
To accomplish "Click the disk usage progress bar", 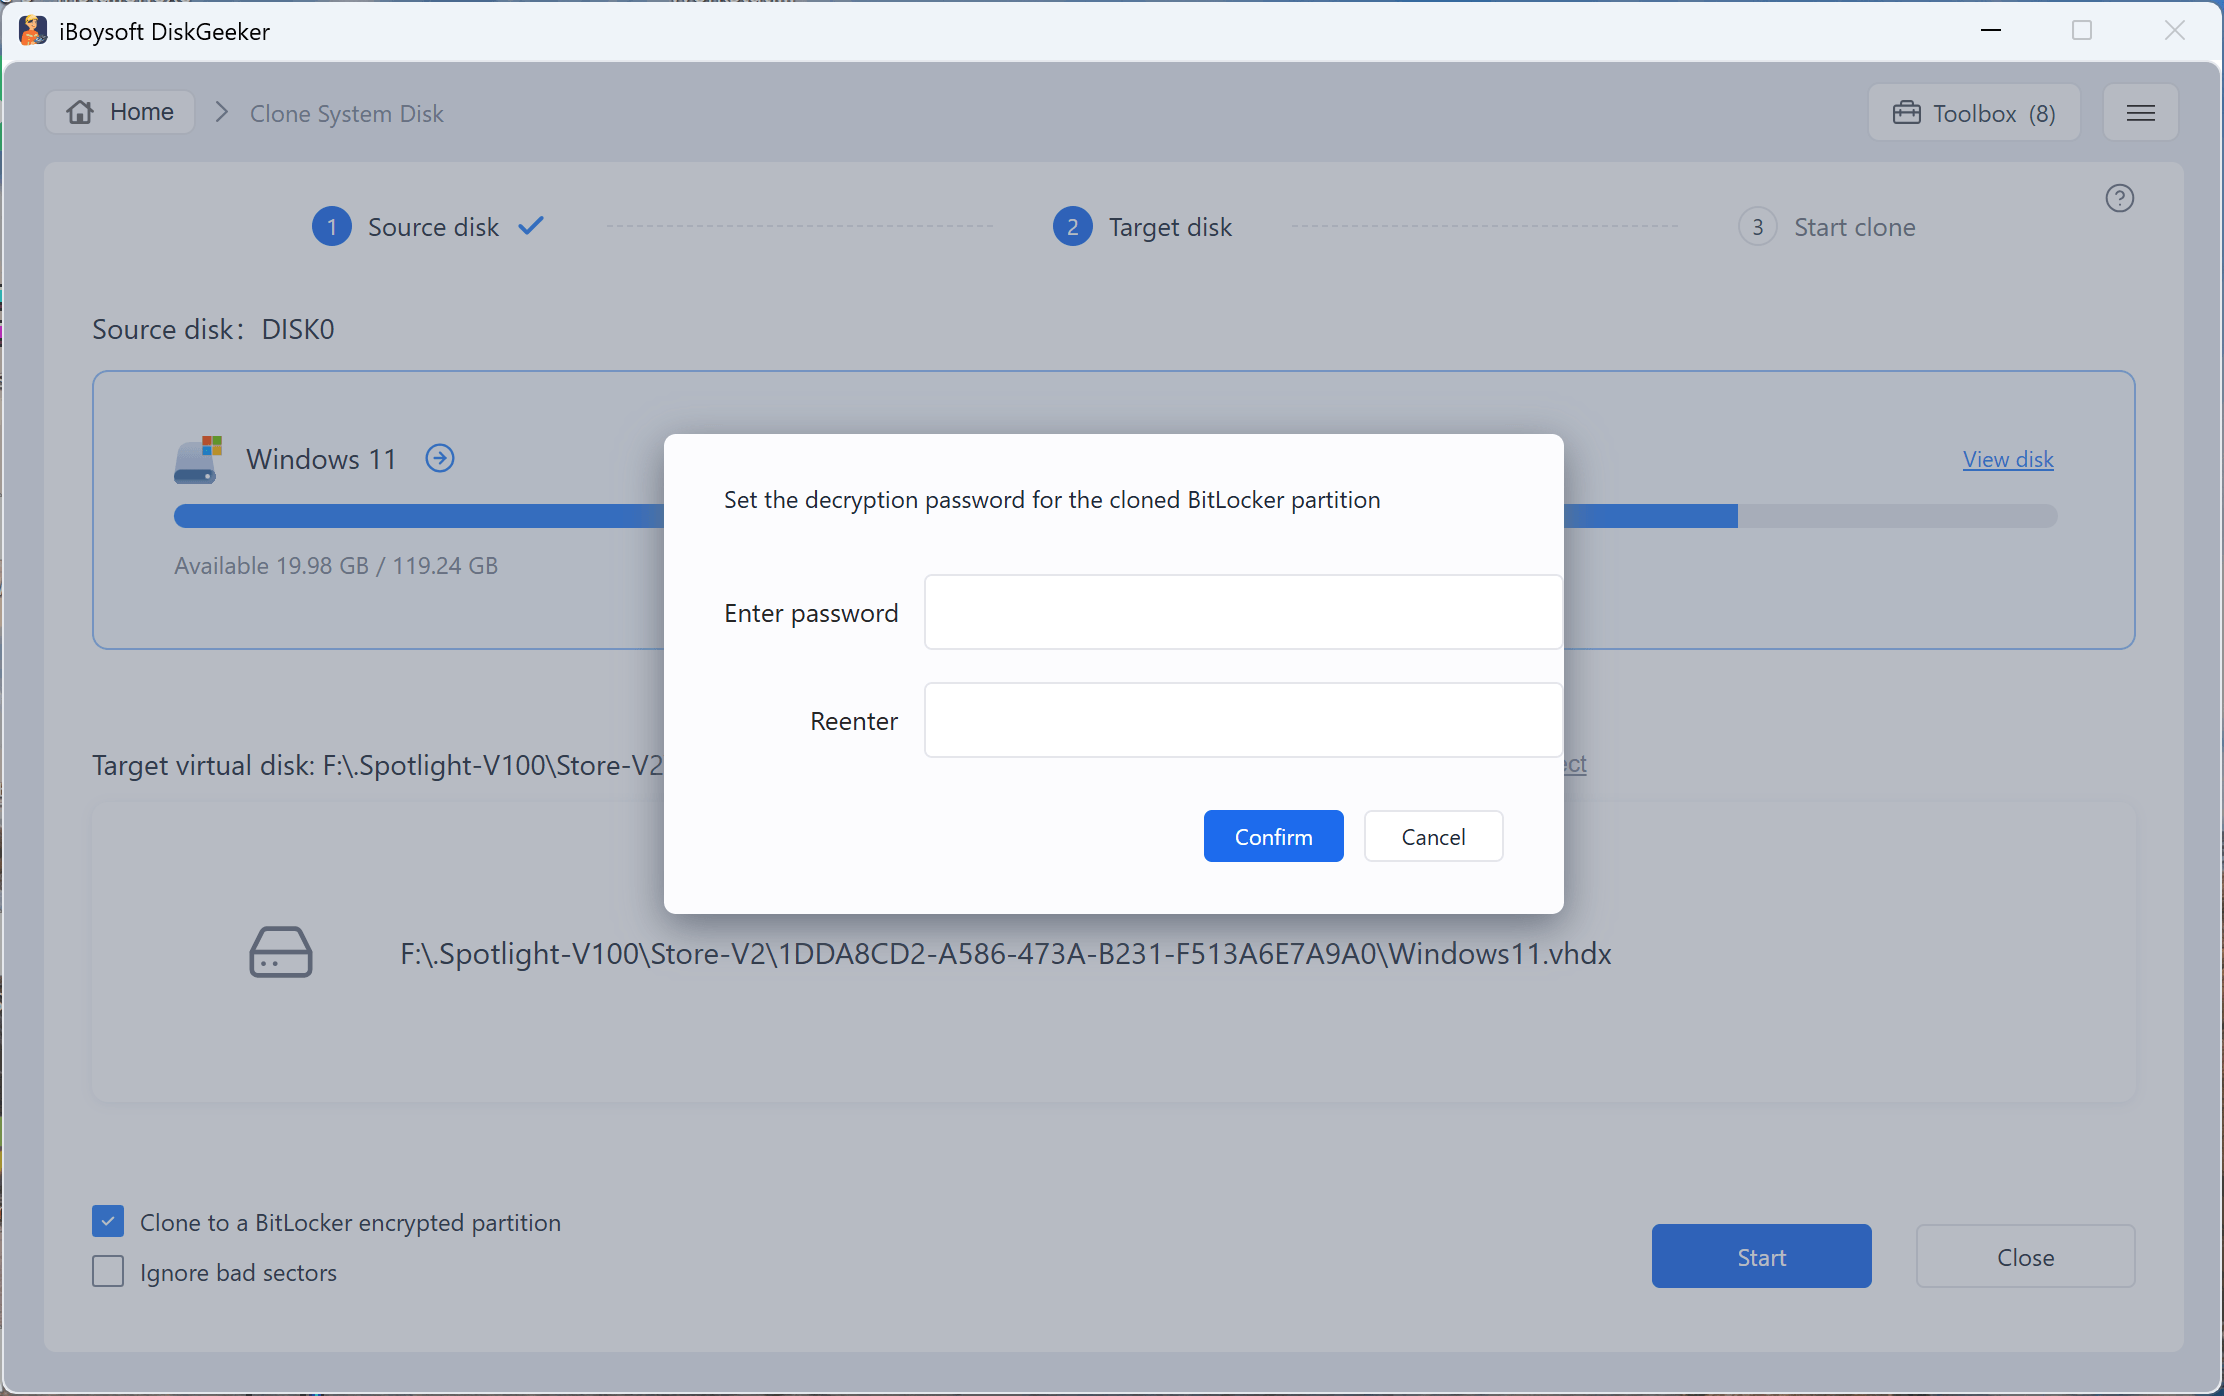I will 1115,516.
